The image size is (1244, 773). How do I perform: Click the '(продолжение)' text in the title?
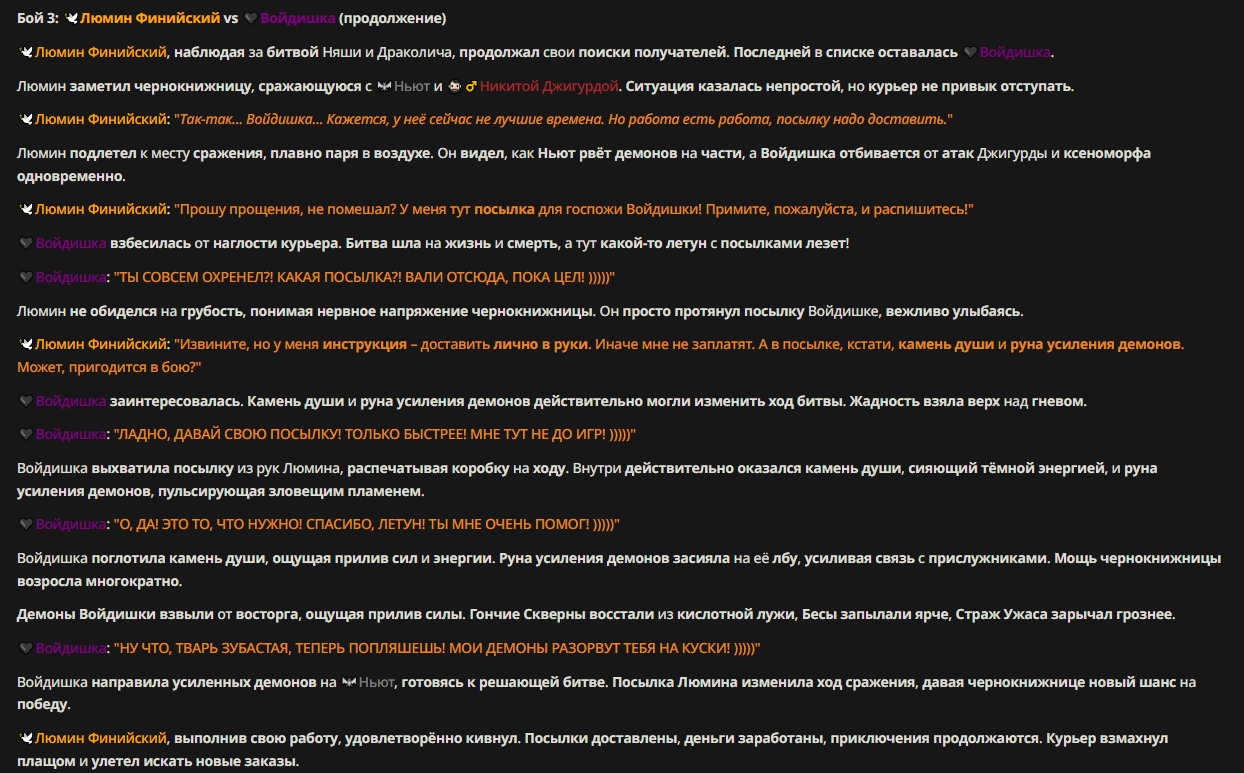pos(392,18)
